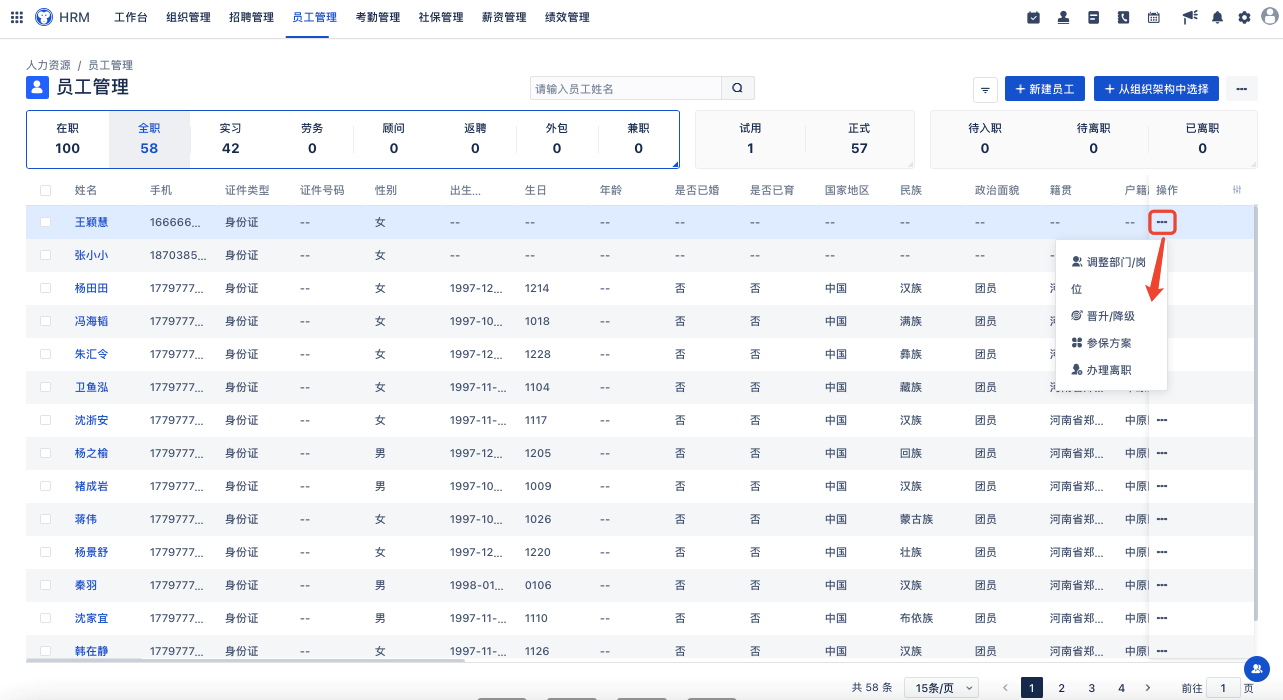Open the more options button beside 从组织架构中选择
Image resolution: width=1283 pixels, height=700 pixels.
tap(1241, 89)
